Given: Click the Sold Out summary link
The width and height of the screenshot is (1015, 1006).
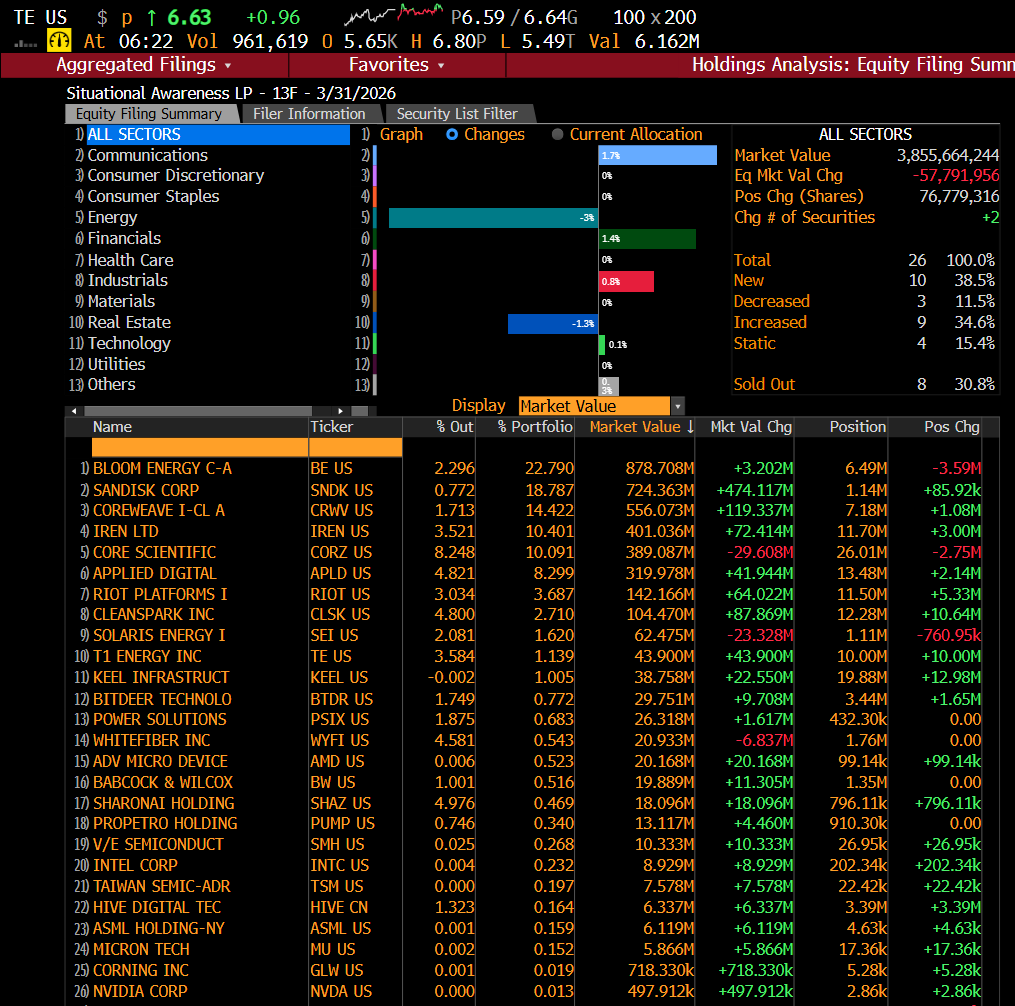Looking at the screenshot, I should (x=764, y=384).
